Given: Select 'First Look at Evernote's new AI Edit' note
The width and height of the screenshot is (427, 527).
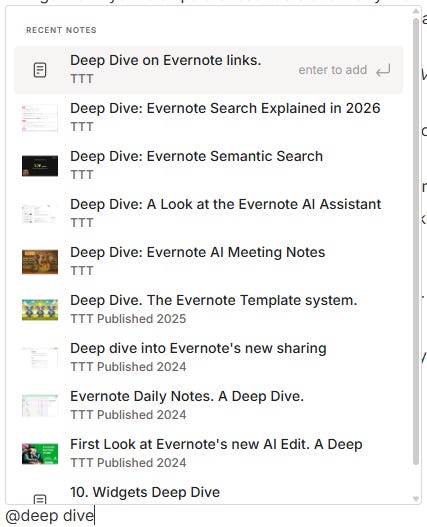Looking at the screenshot, I should coord(208,454).
